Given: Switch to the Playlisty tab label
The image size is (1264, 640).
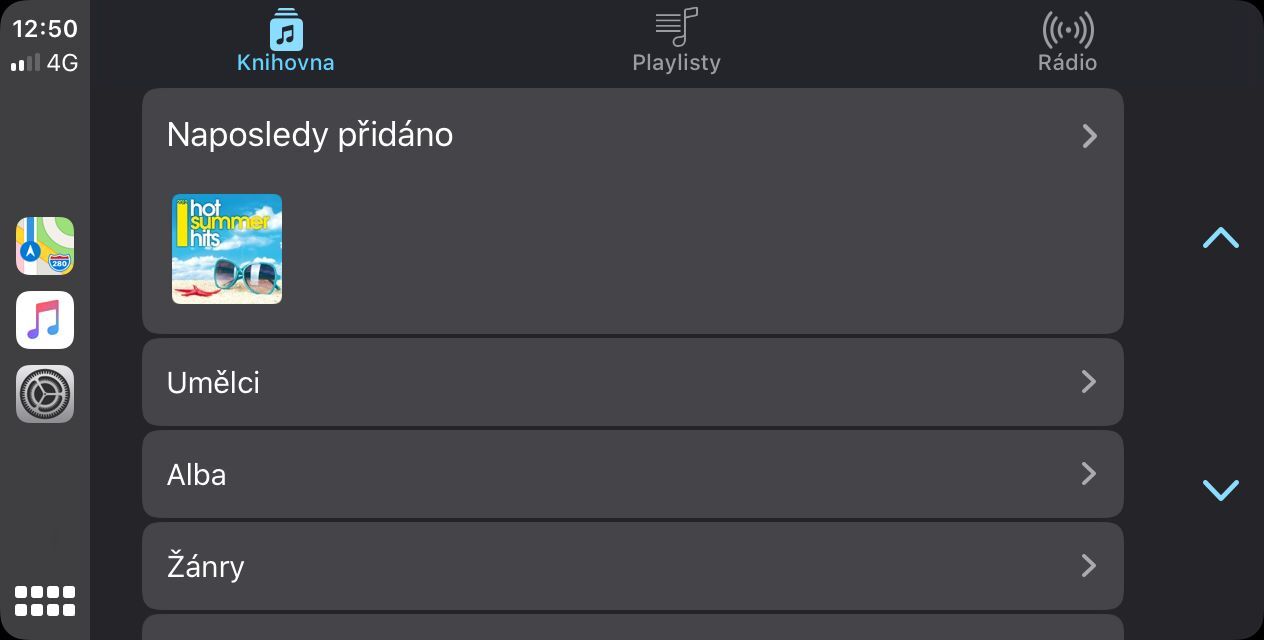Looking at the screenshot, I should coord(676,63).
